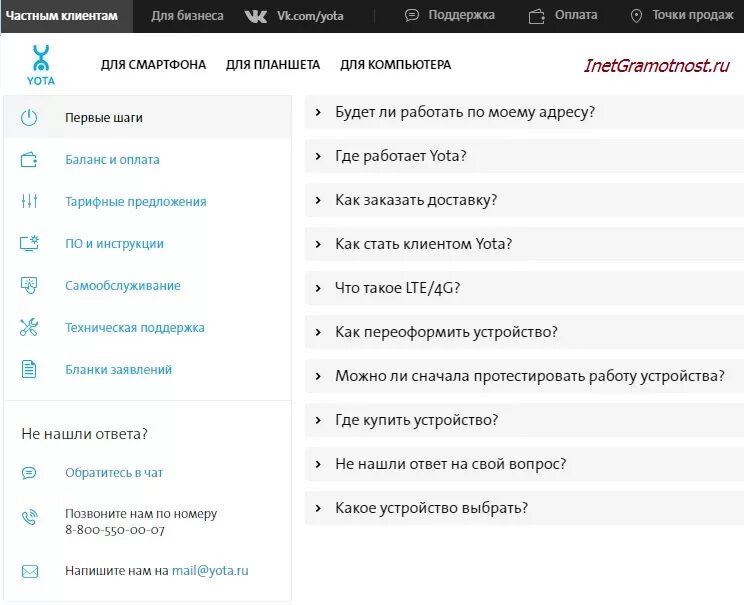Open the Тарифные предложения section
The height and width of the screenshot is (605, 744).
coord(136,202)
